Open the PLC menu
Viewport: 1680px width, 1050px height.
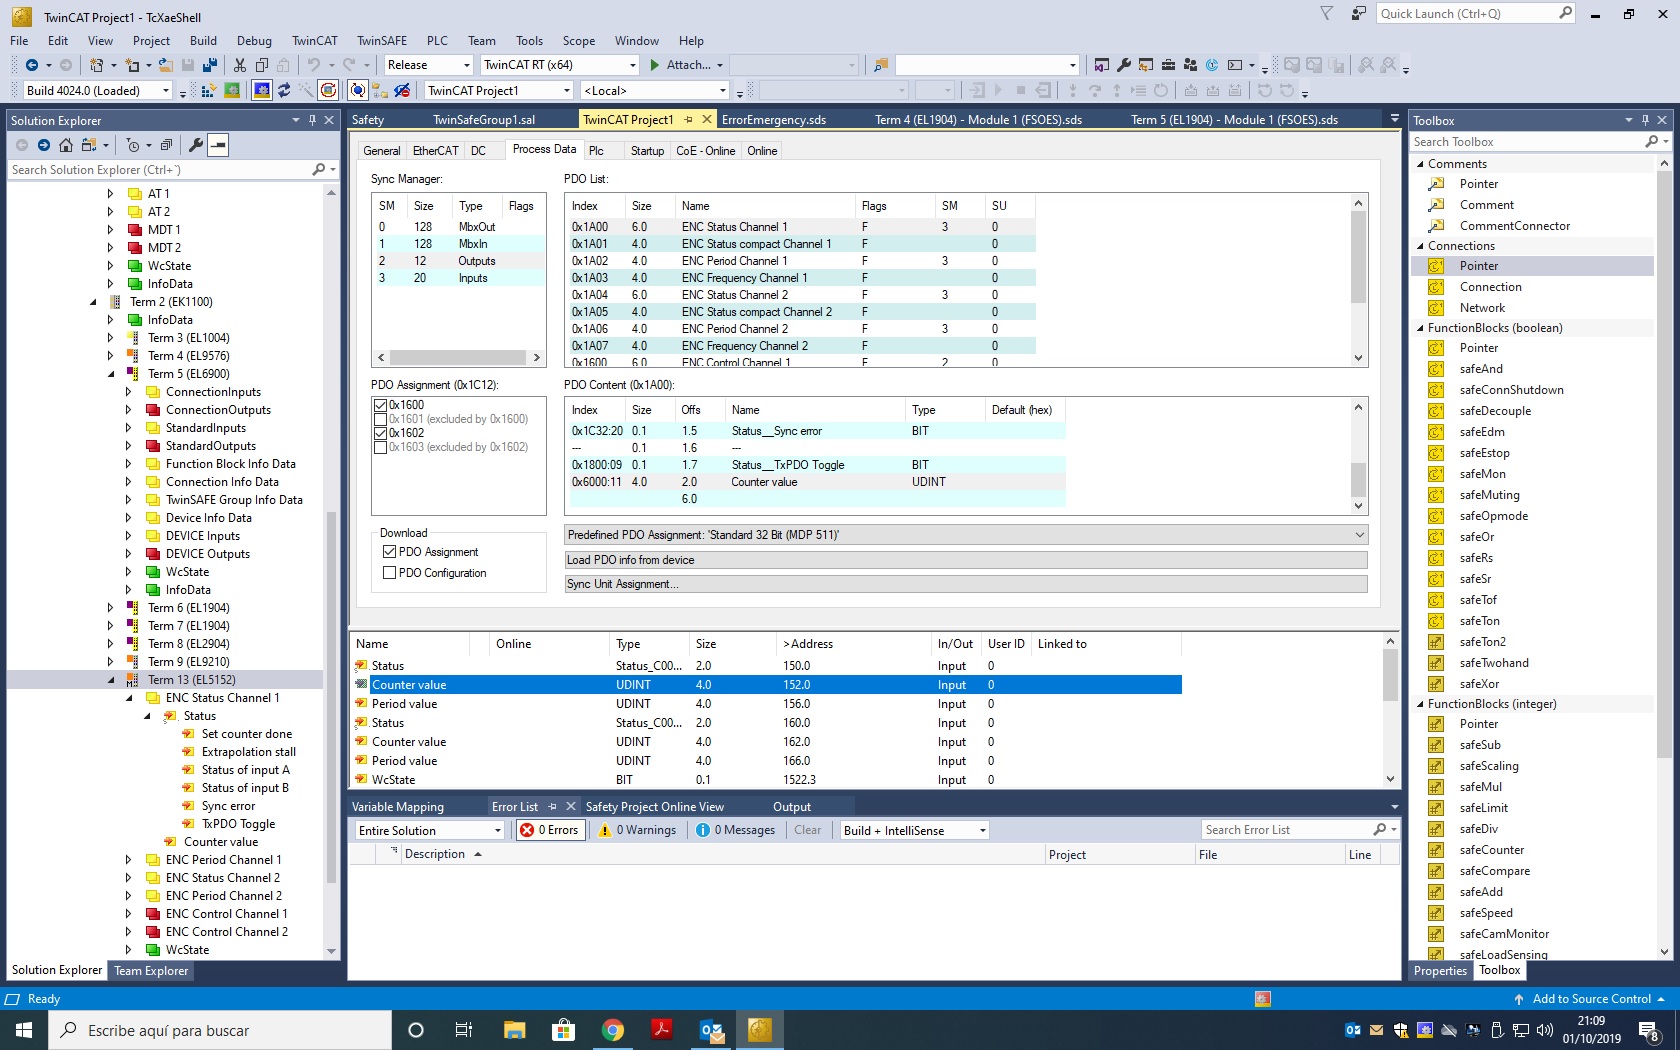437,41
